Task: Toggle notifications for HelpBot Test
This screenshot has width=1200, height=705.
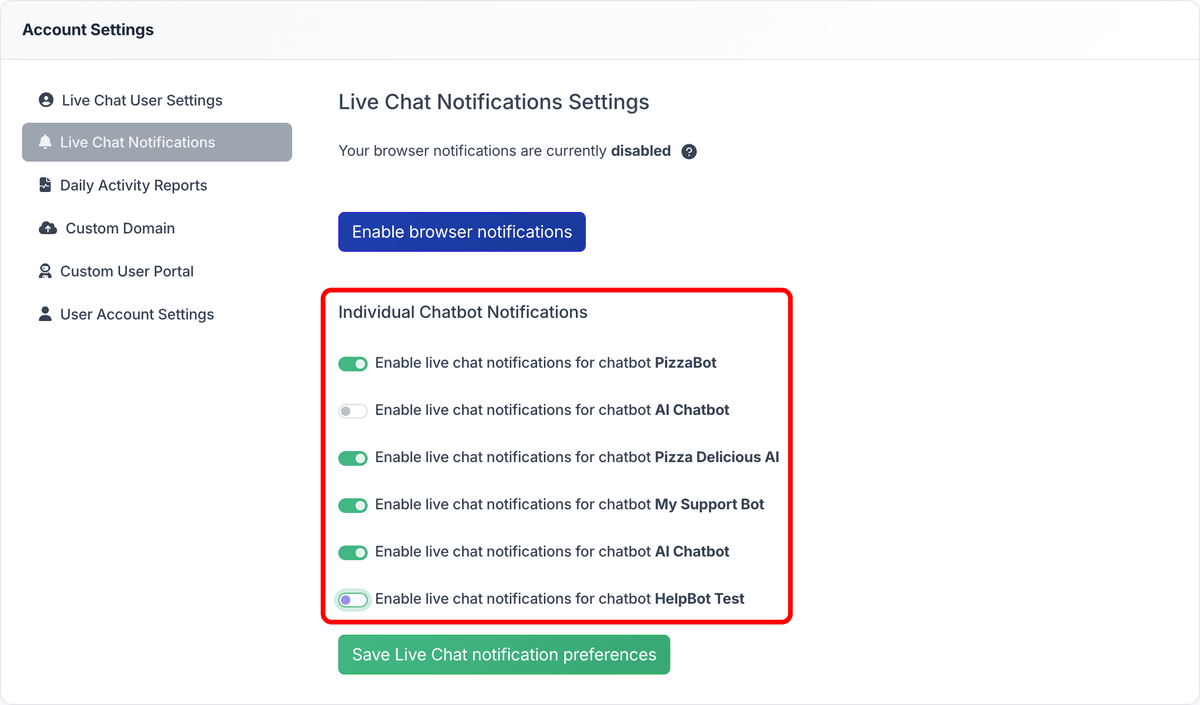Action: [x=352, y=598]
